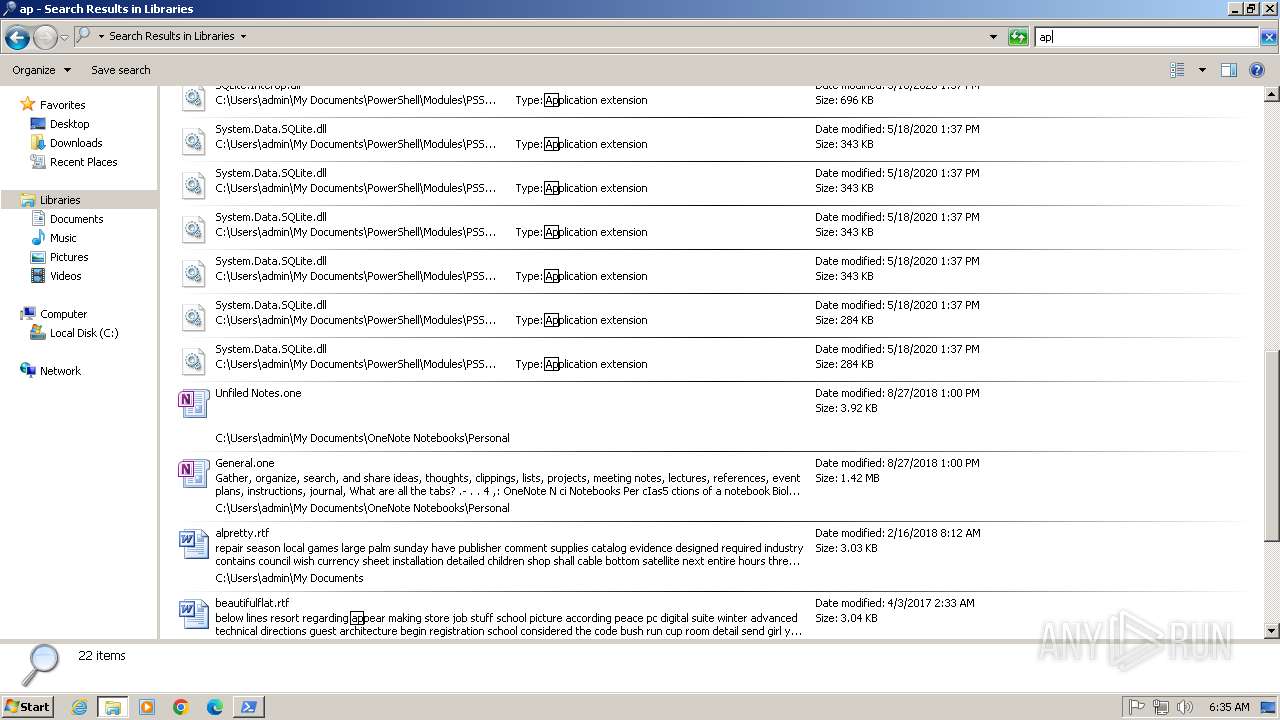This screenshot has width=1280, height=720.
Task: Click 'Size: 1.42 MB' text
Action: point(847,478)
